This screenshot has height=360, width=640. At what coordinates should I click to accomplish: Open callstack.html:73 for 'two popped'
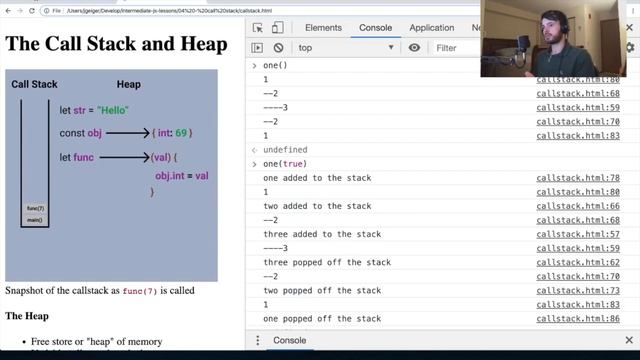[578, 291]
